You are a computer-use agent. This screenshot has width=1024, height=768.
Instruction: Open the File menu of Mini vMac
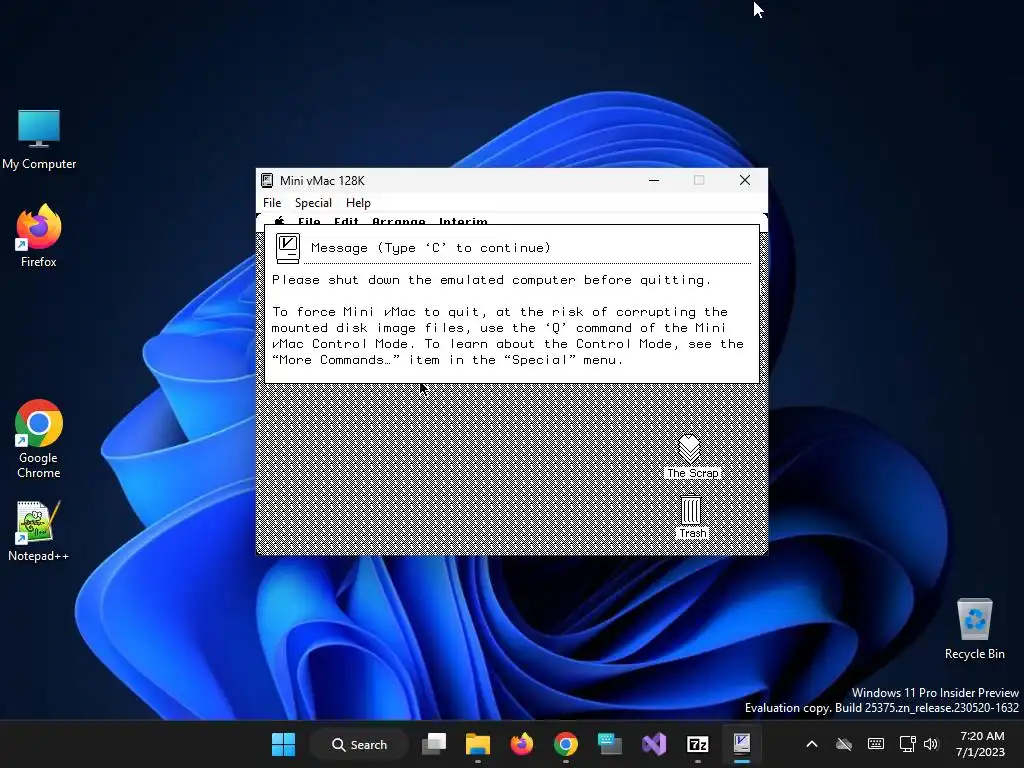(272, 203)
